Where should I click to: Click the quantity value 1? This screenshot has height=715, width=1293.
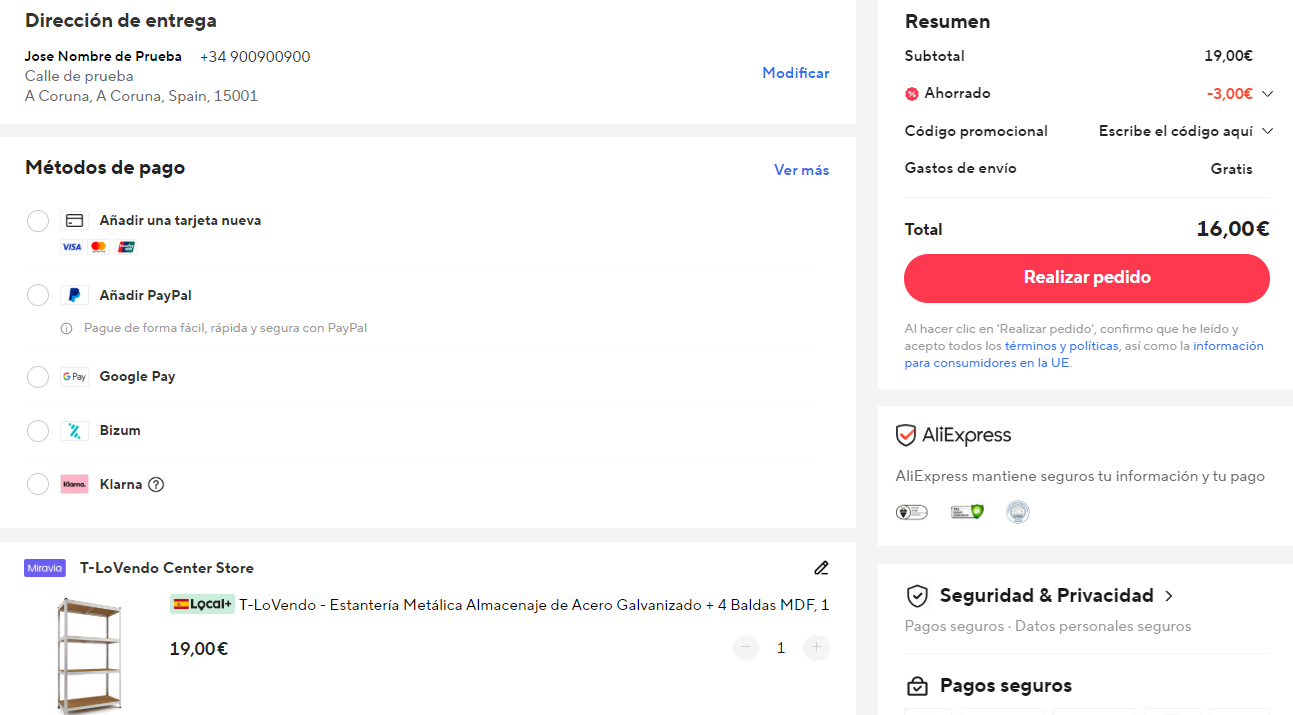point(781,648)
